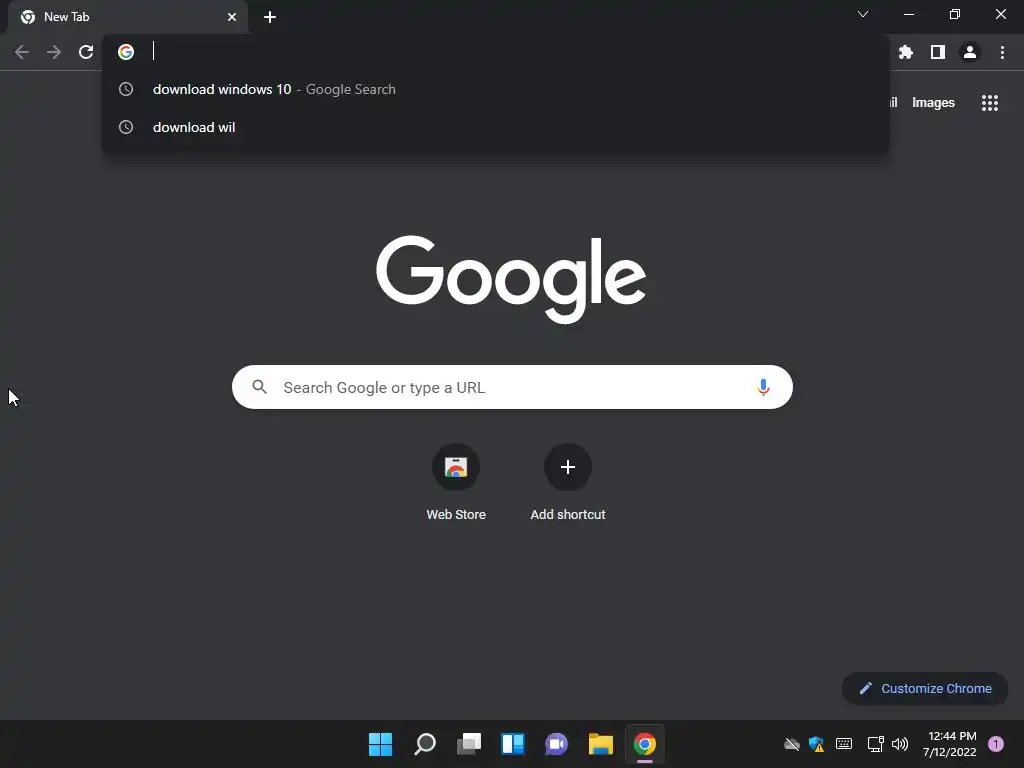Click clock icon beside 'download wil'

pyautogui.click(x=126, y=127)
